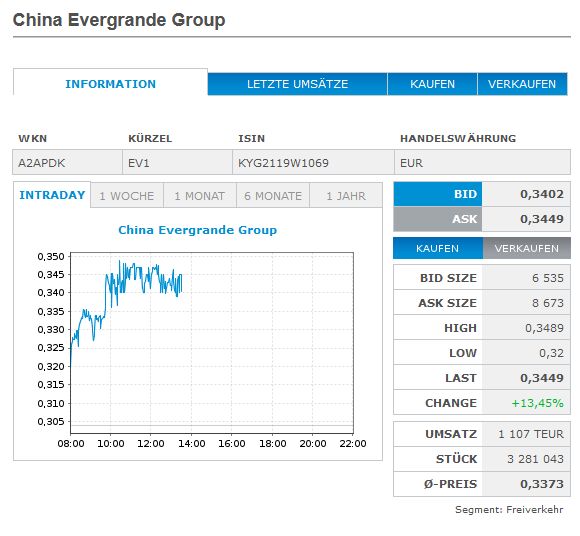Click the blue Kaufen button under Ask
This screenshot has width=580, height=536.
click(x=438, y=248)
